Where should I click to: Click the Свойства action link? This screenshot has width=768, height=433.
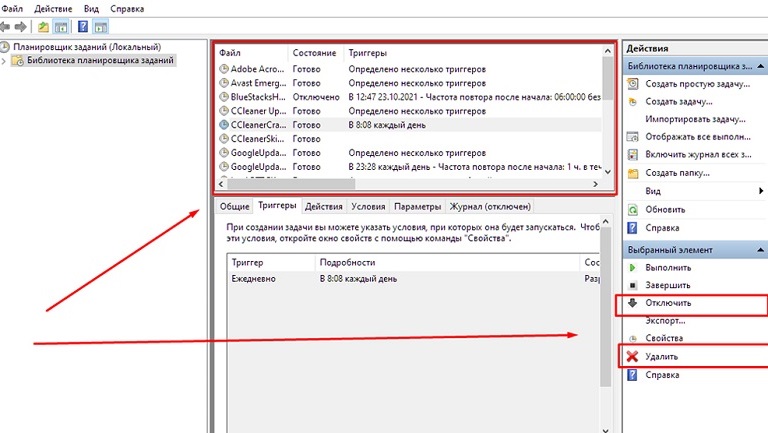pos(665,338)
